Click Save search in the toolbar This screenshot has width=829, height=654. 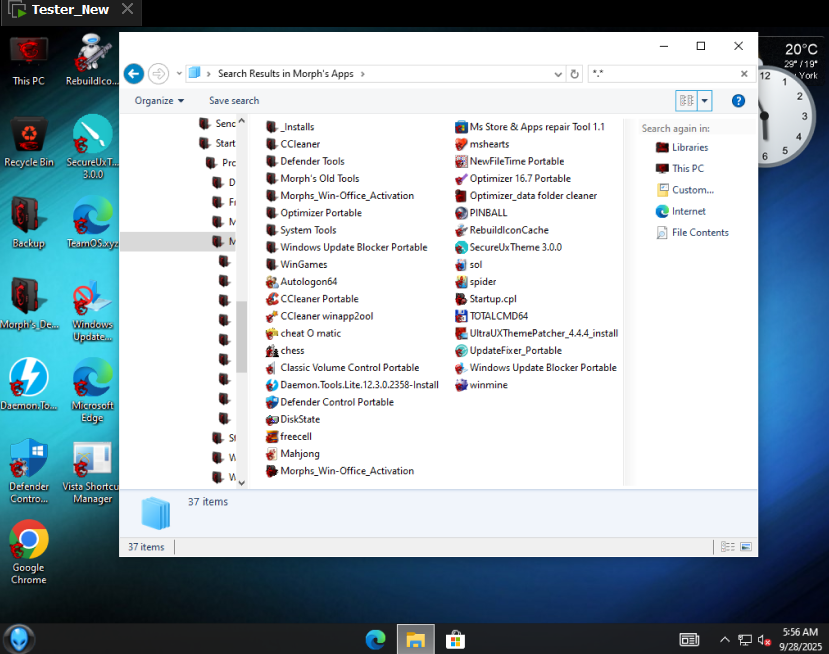pyautogui.click(x=234, y=101)
